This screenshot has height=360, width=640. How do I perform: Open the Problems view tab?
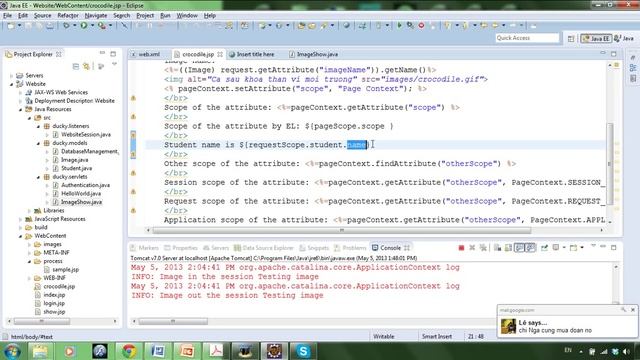point(350,248)
